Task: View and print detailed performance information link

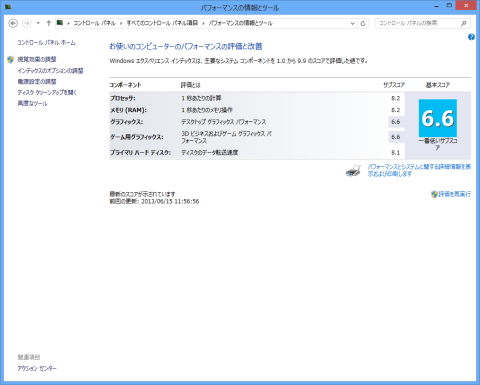Action: [419, 170]
